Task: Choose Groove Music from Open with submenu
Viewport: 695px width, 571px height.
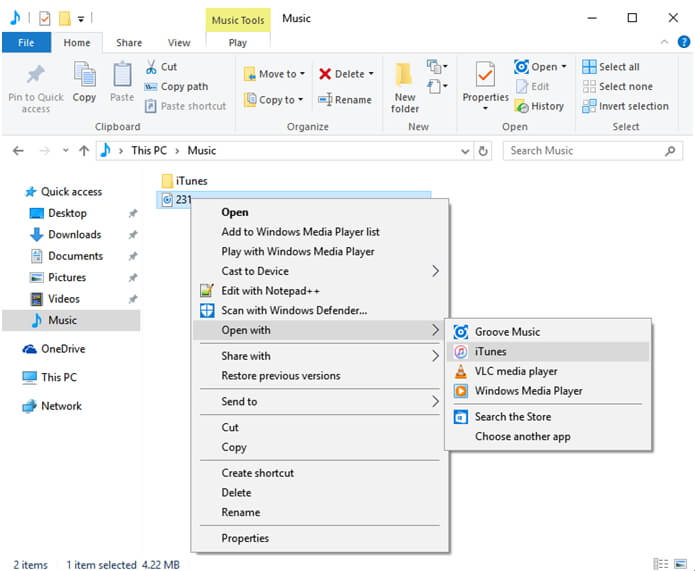Action: pos(549,332)
